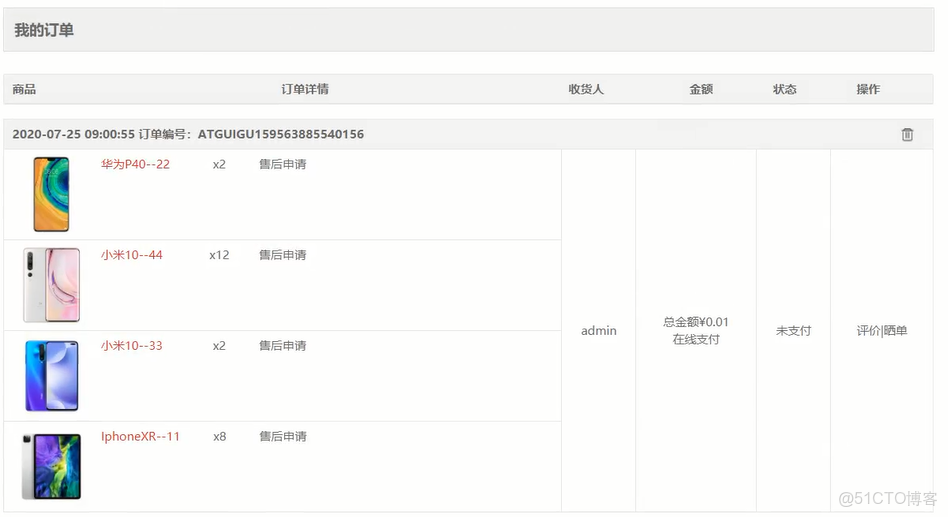Select 售后申请 for IphoneXR--11
This screenshot has height=517, width=948.
click(282, 436)
